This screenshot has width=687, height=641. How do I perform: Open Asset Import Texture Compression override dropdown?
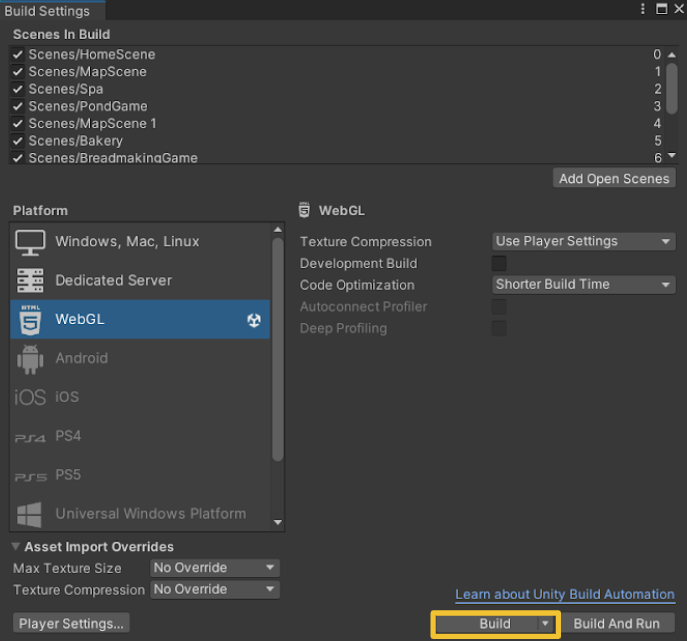[x=215, y=589]
